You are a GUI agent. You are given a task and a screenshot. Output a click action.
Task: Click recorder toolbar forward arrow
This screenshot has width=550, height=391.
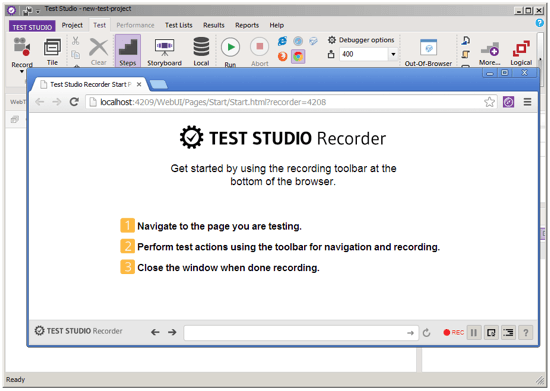(x=172, y=332)
